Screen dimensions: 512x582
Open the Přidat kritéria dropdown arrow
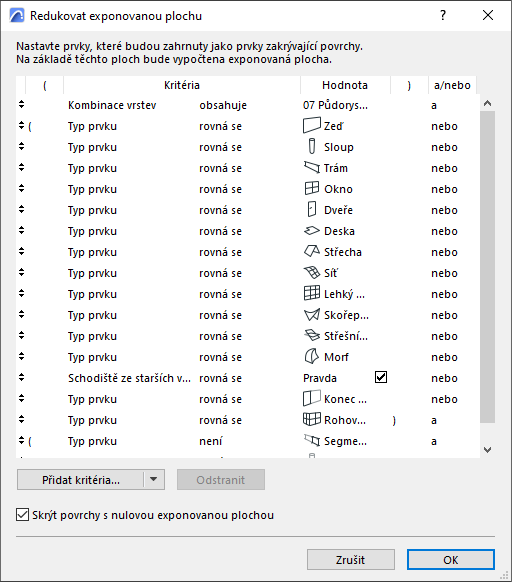(x=153, y=479)
